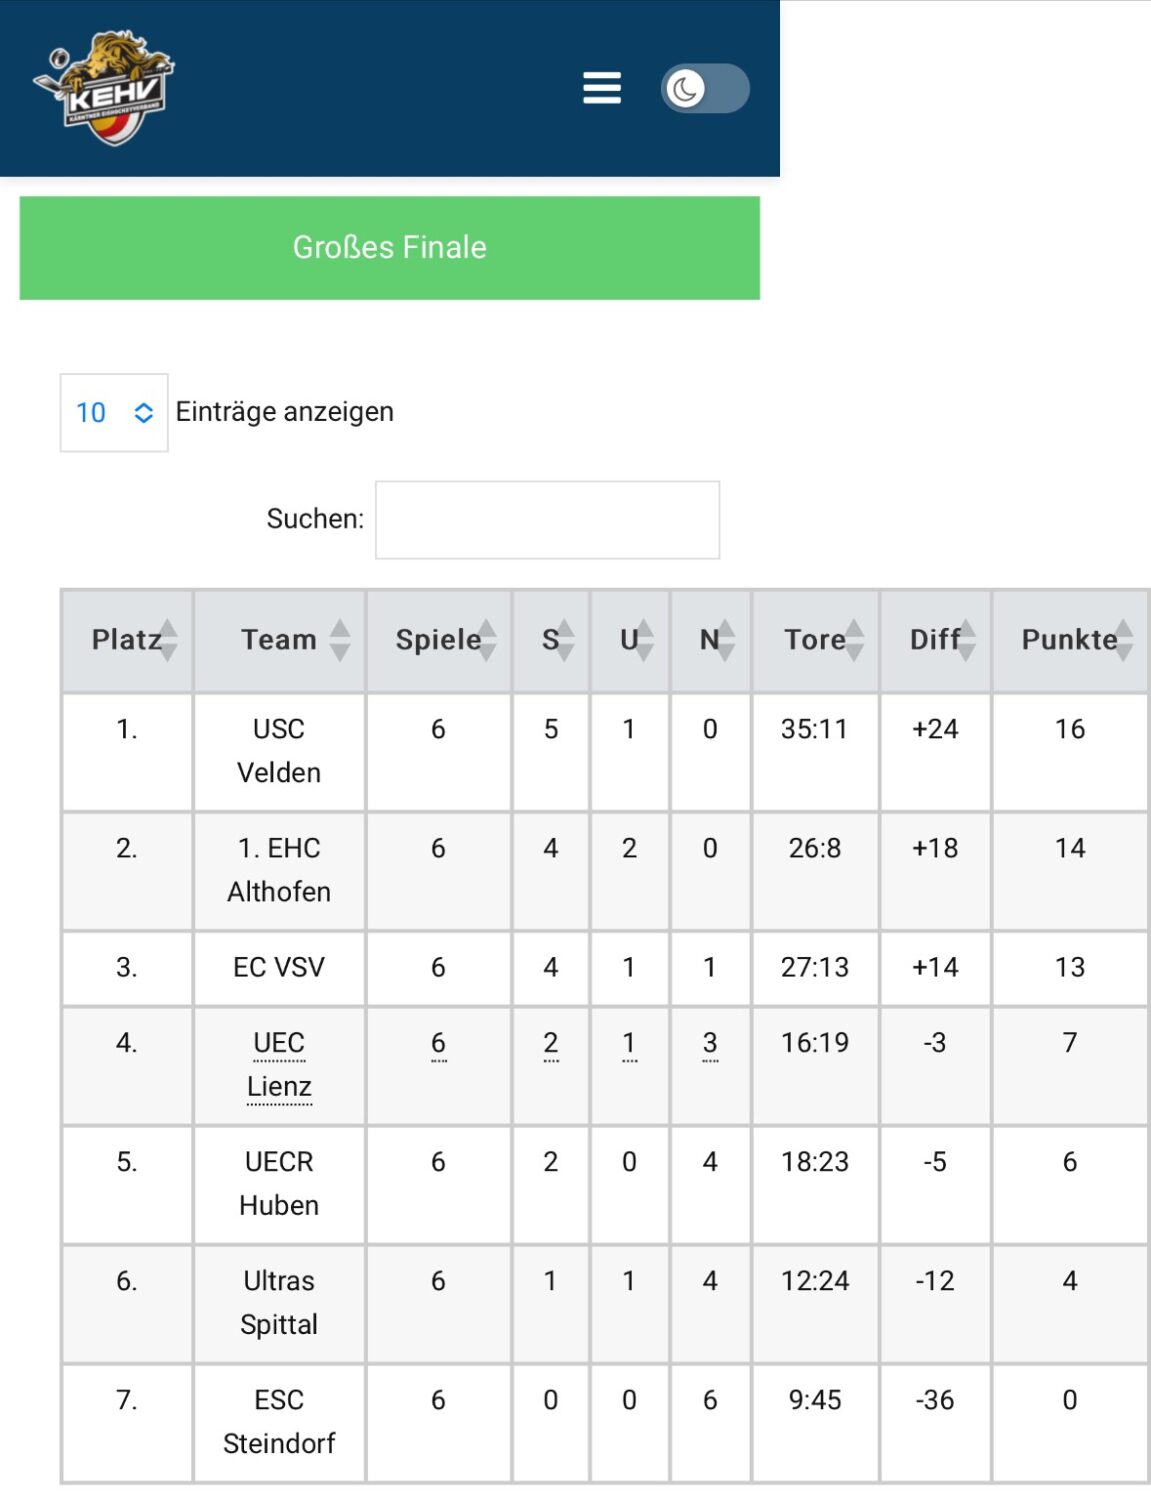The width and height of the screenshot is (1151, 1500).
Task: Sort by the N losses column
Action: 711,640
